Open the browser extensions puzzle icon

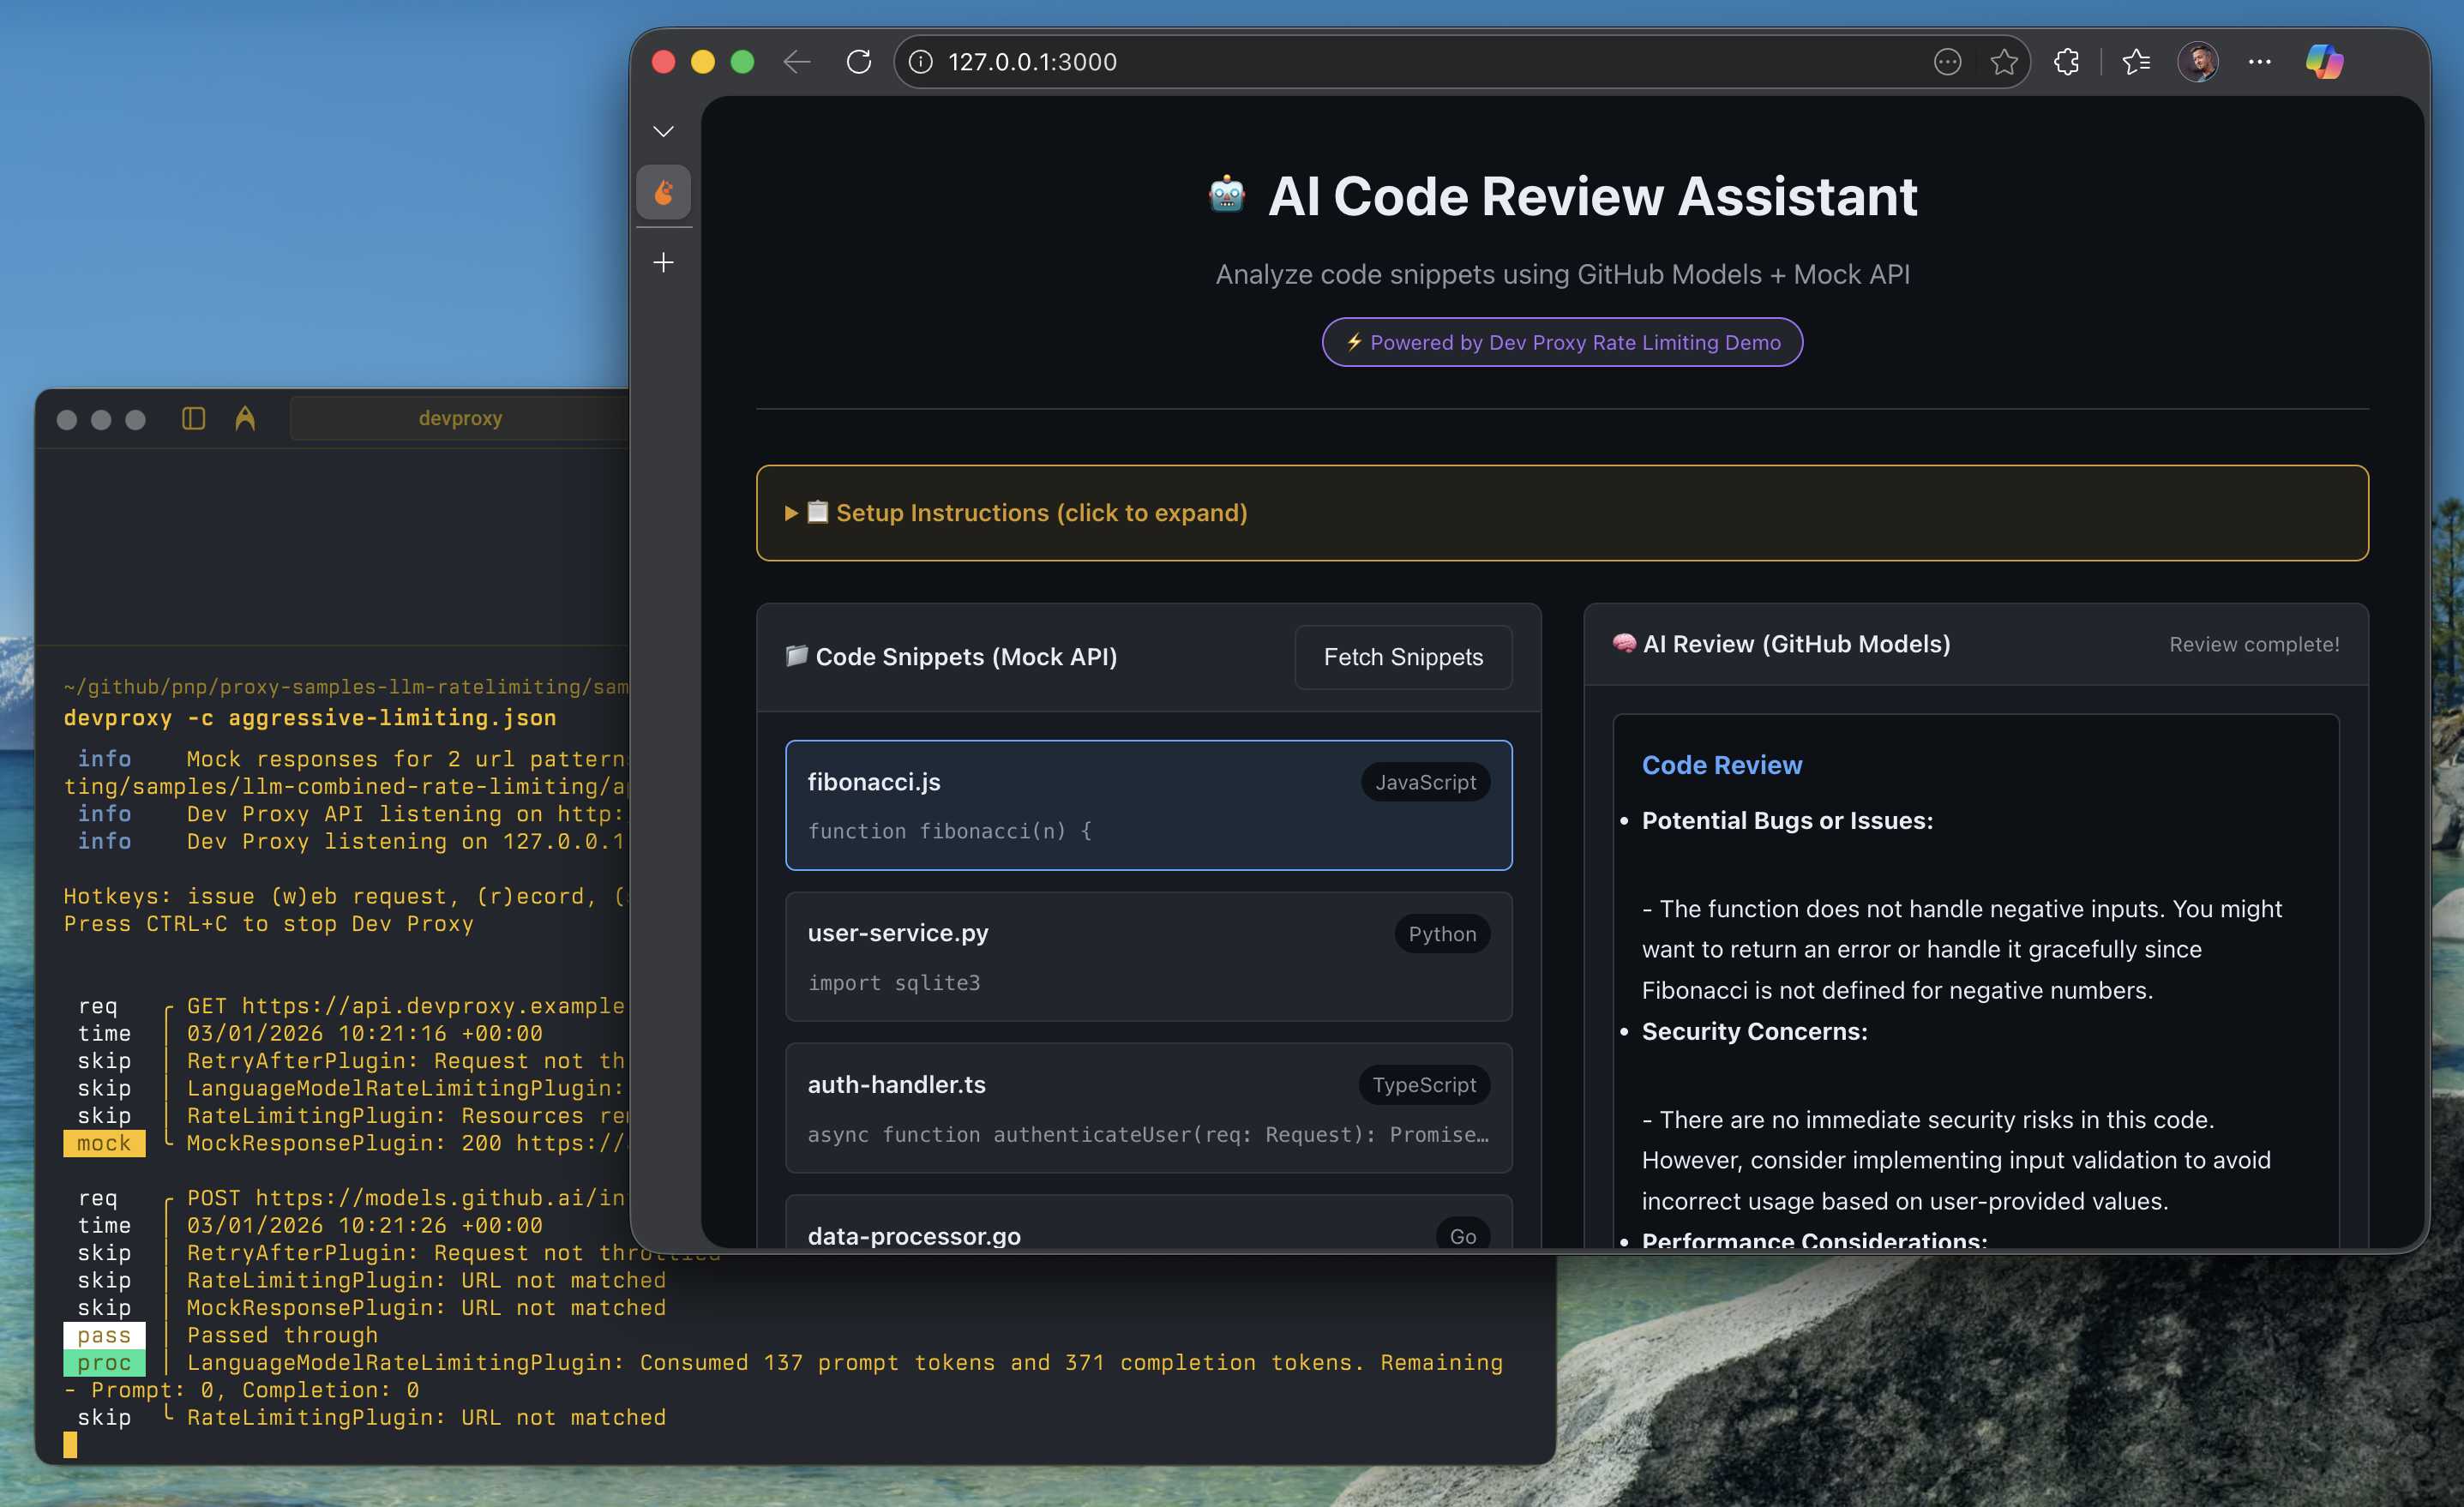[x=2066, y=61]
